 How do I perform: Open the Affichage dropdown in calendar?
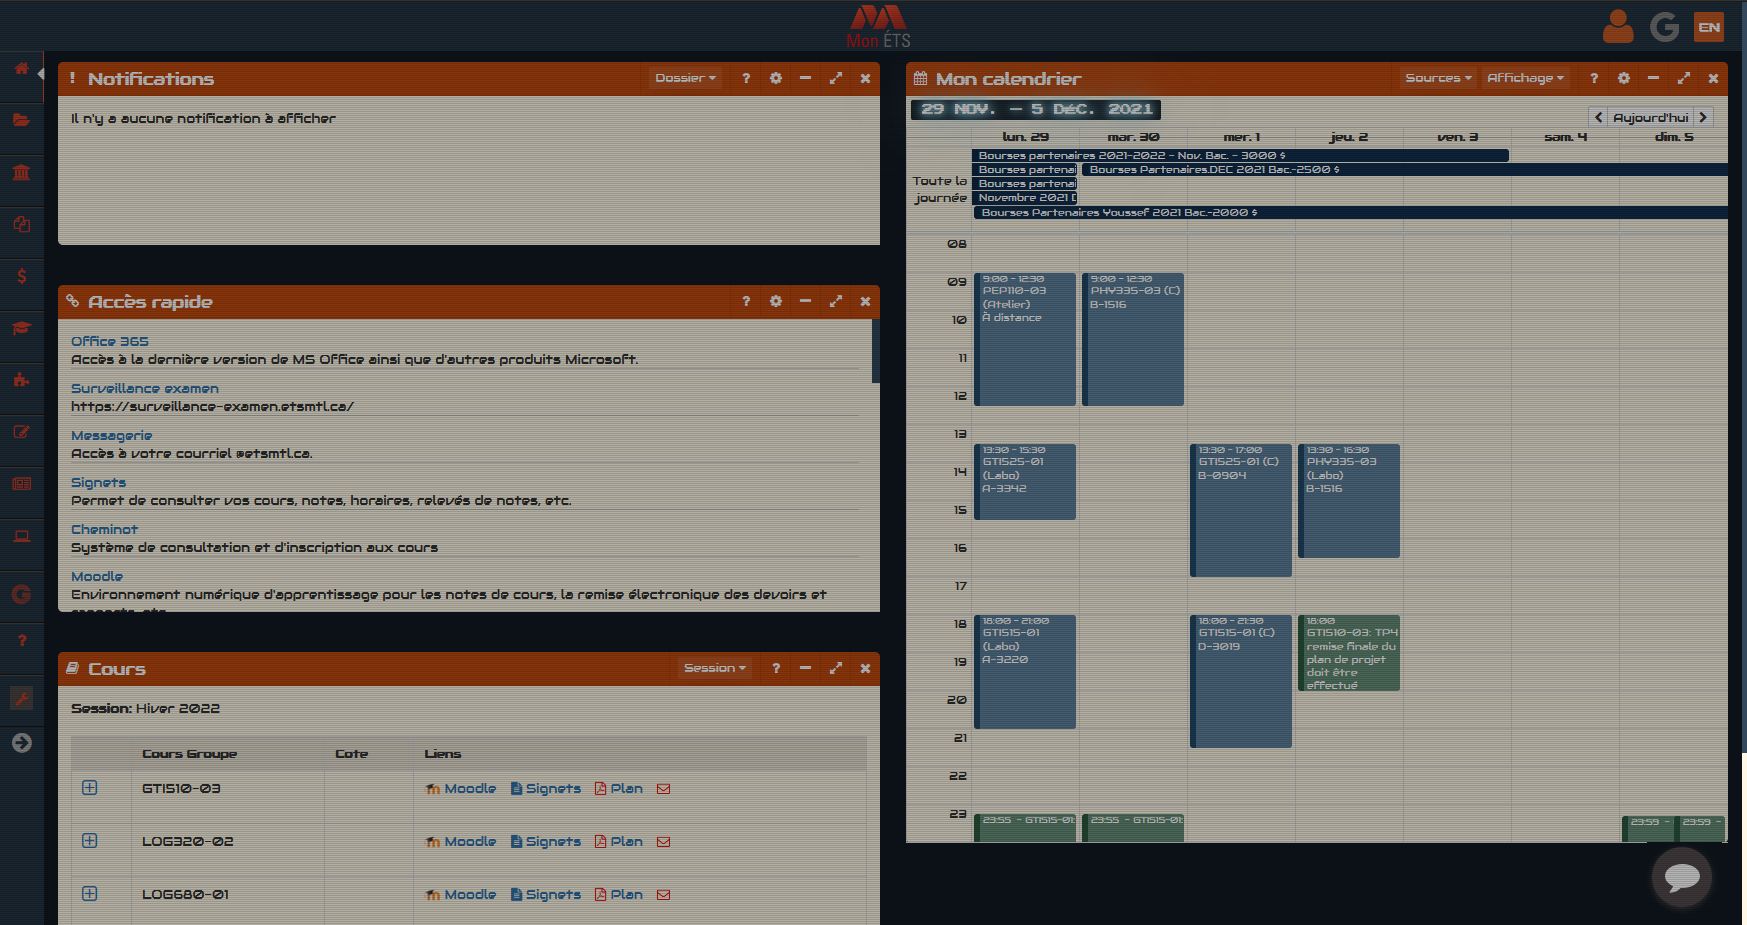1525,78
